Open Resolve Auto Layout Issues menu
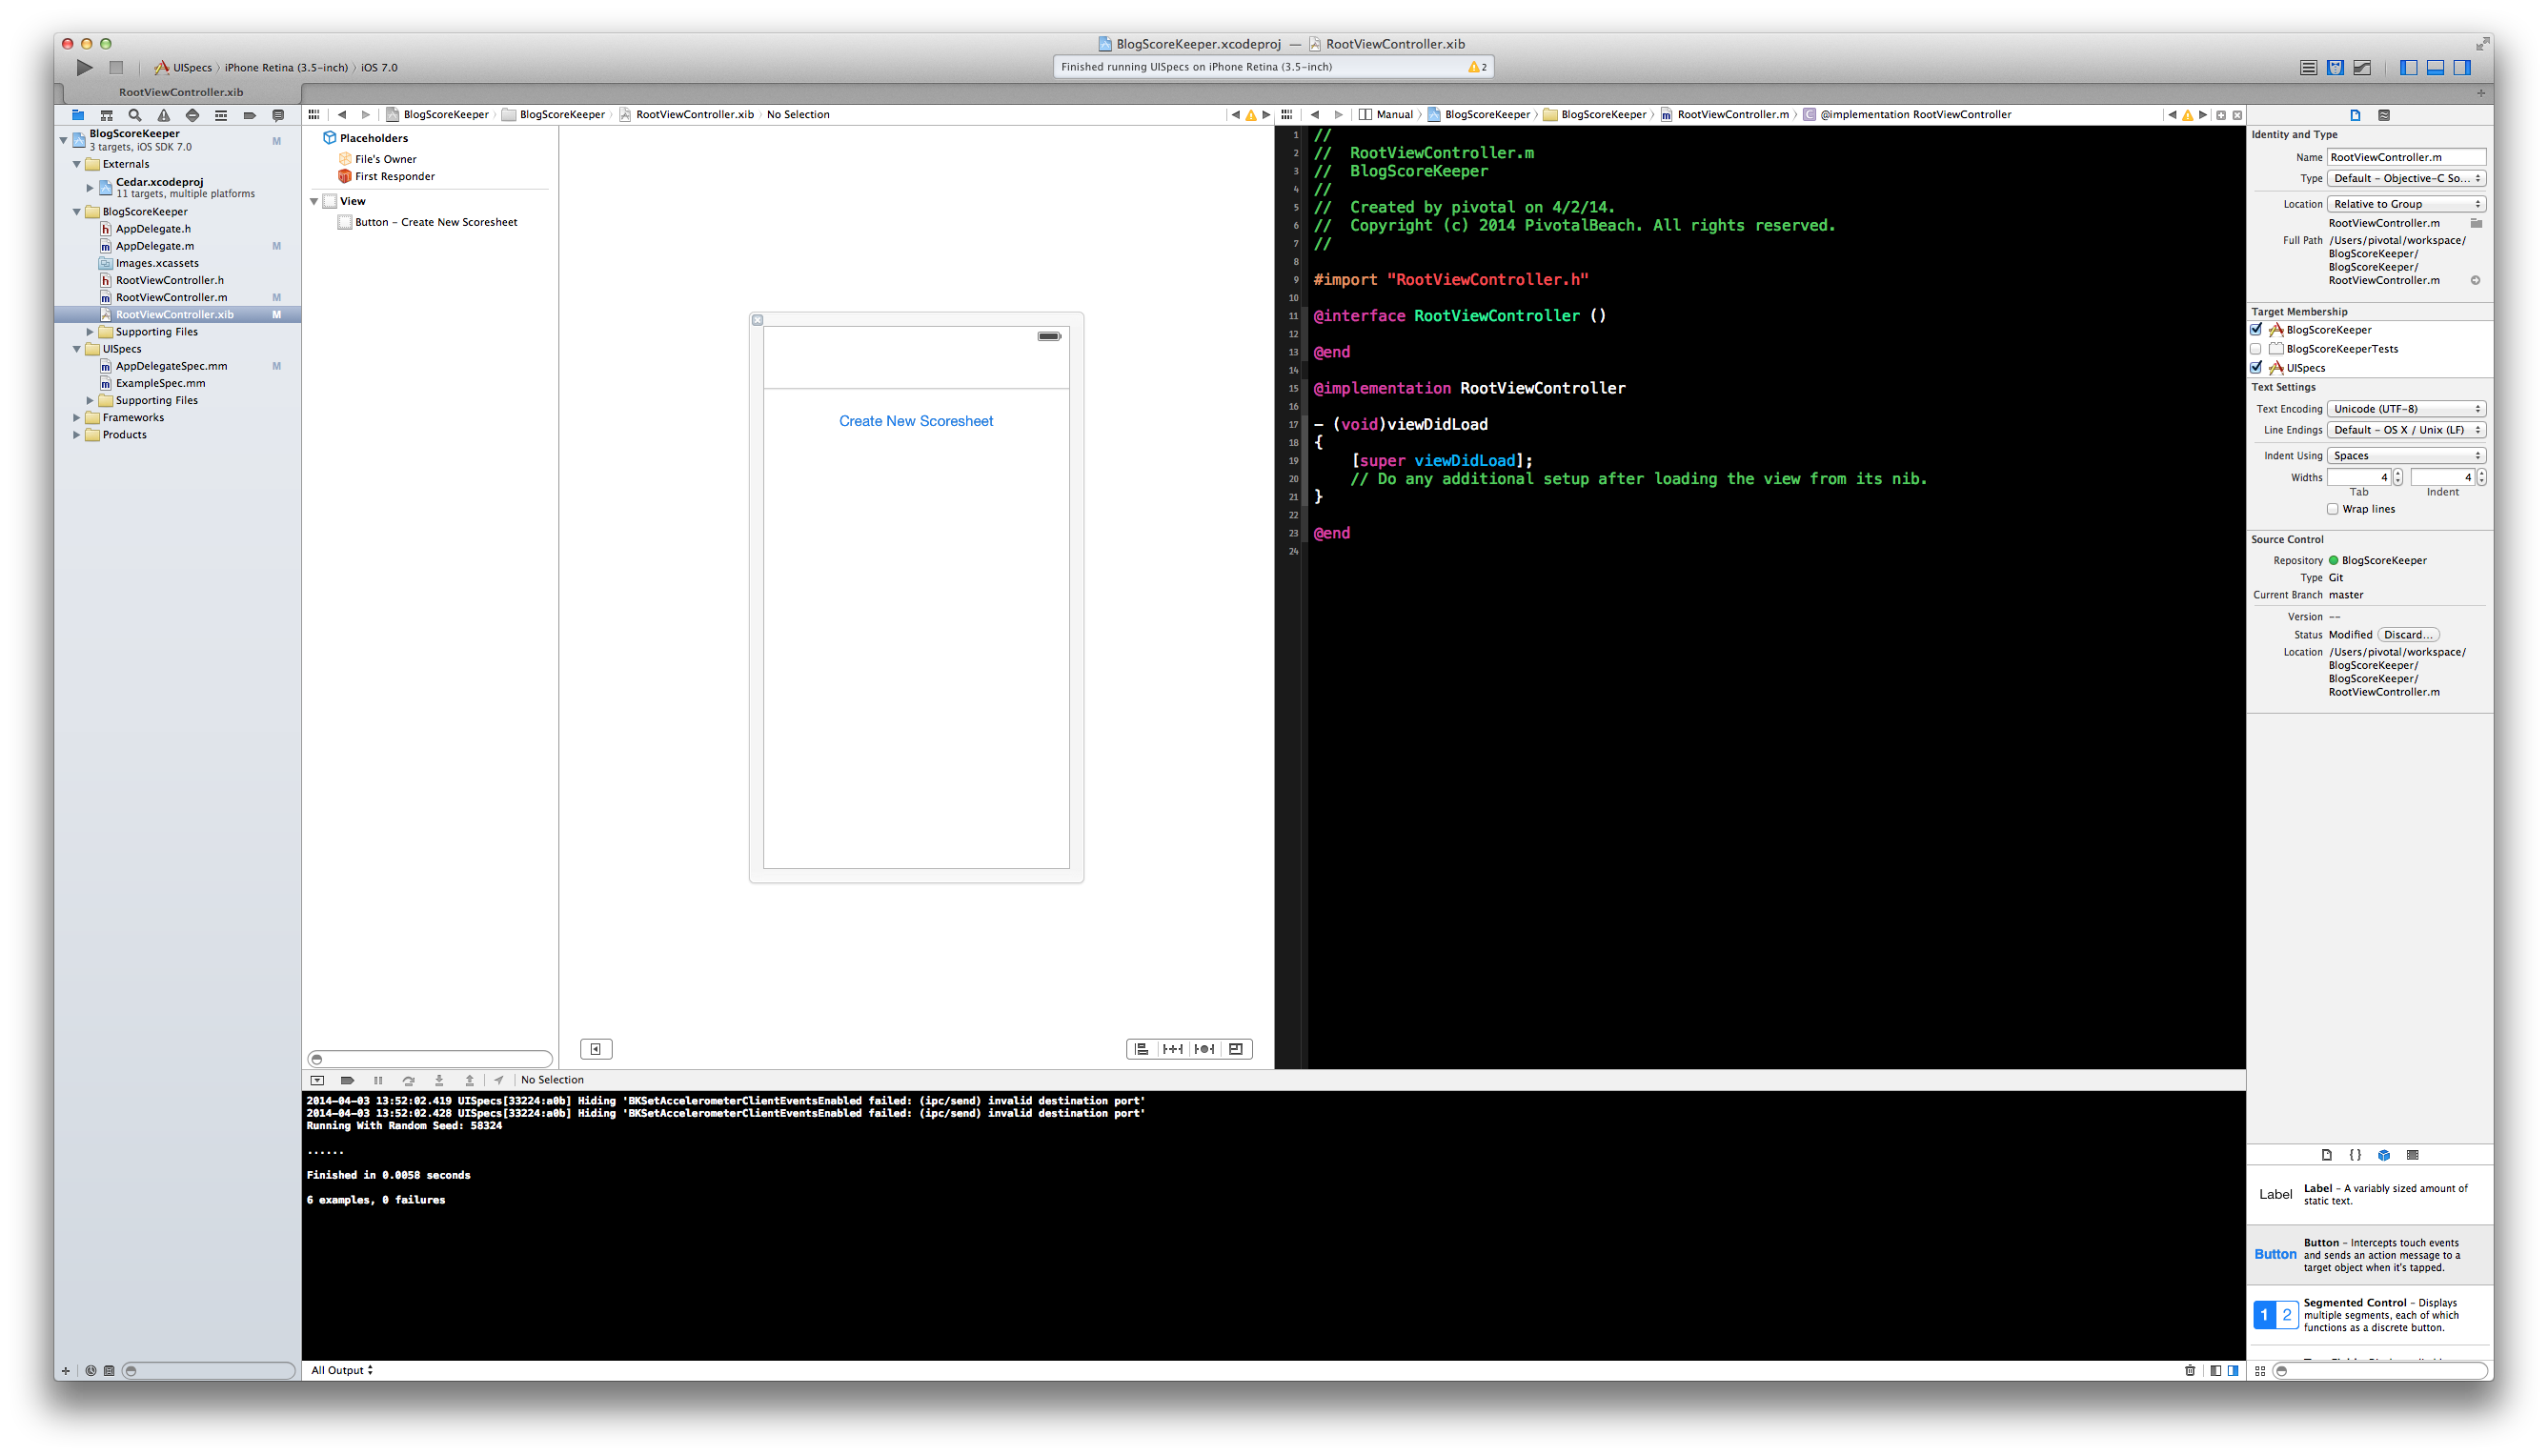Image resolution: width=2548 pixels, height=1456 pixels. pos(1205,1049)
